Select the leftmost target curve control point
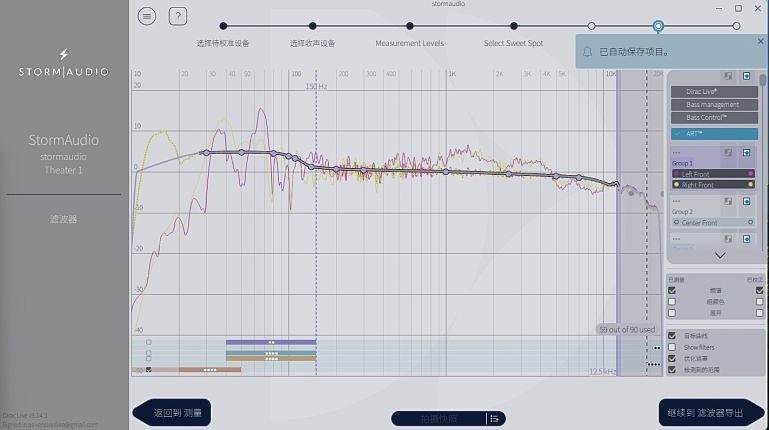769x430 pixels. pos(206,153)
